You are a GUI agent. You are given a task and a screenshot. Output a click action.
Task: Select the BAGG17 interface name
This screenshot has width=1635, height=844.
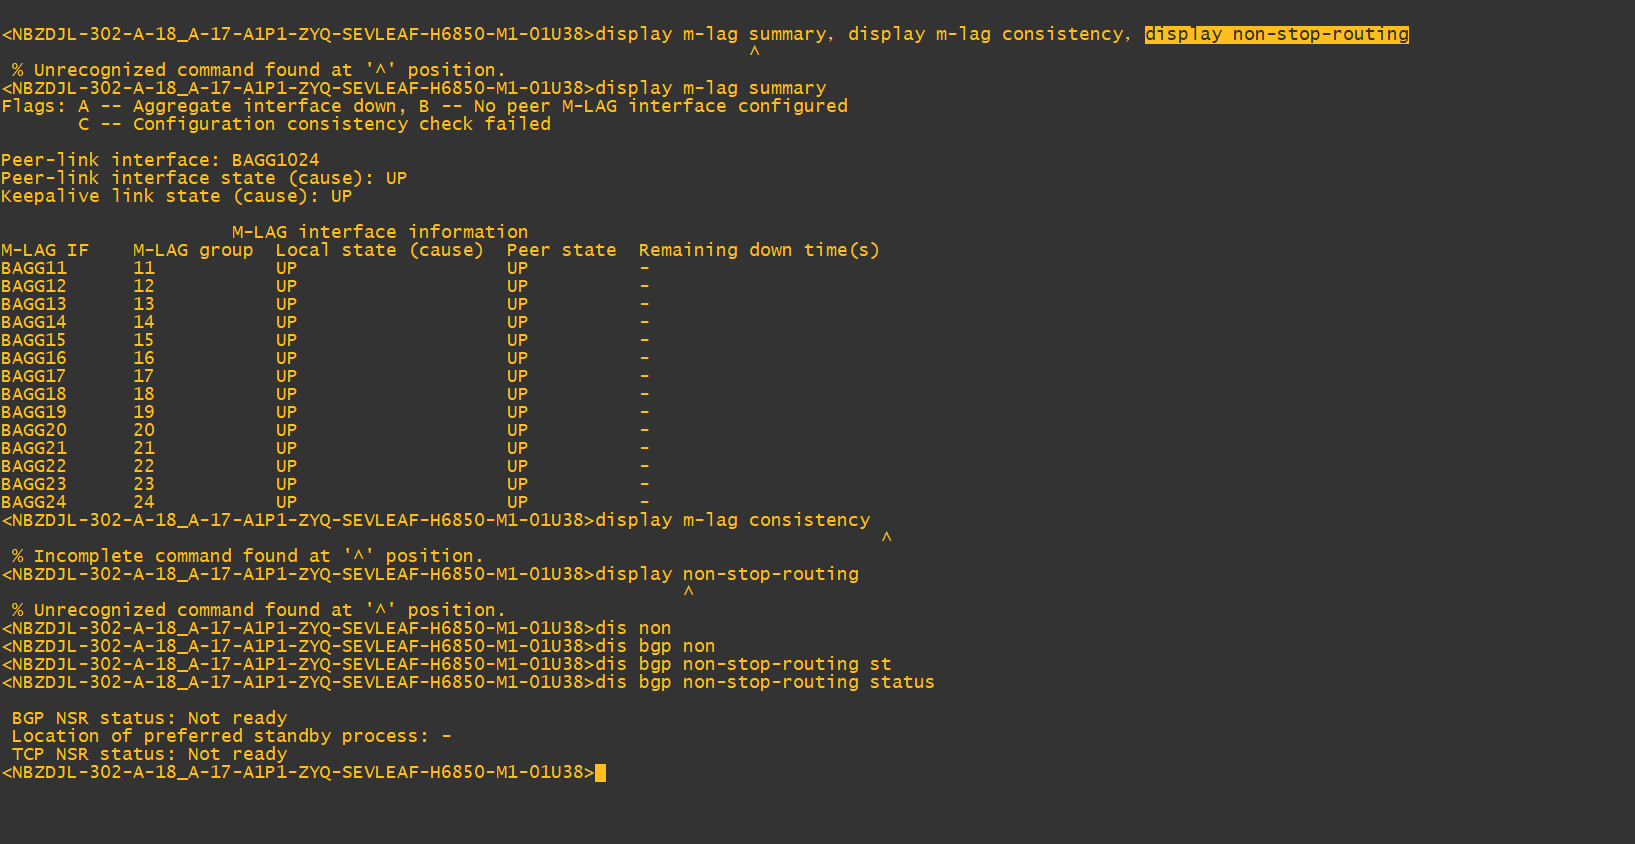[x=34, y=376]
